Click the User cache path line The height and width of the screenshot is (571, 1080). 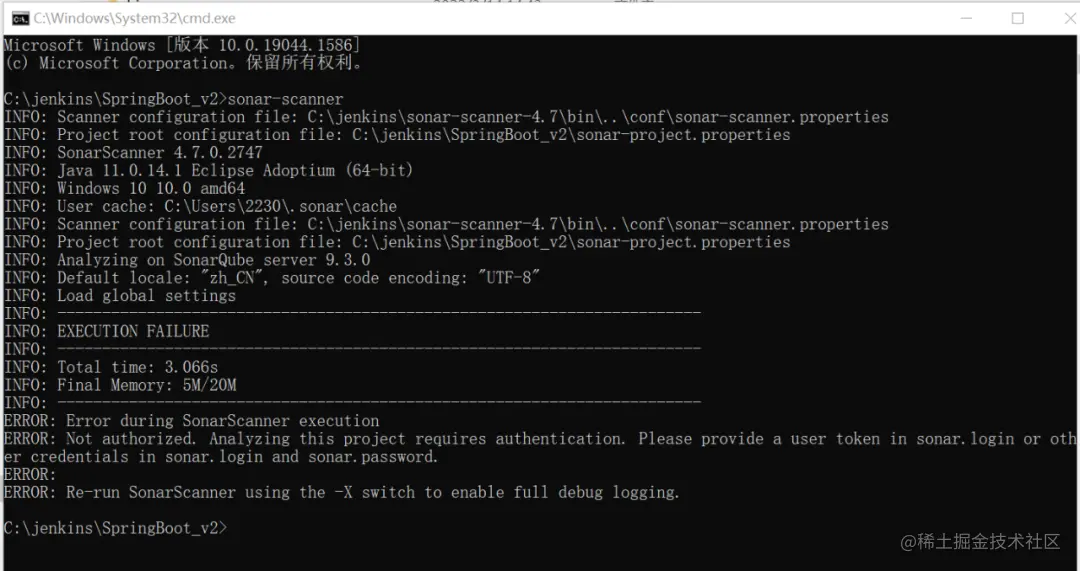point(200,207)
